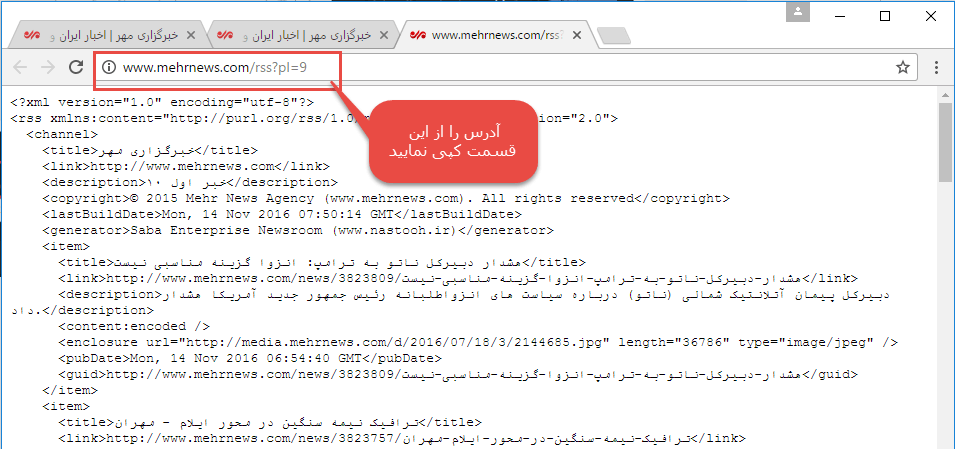Select the www.mehrnews.com/rss tab

click(x=493, y=35)
